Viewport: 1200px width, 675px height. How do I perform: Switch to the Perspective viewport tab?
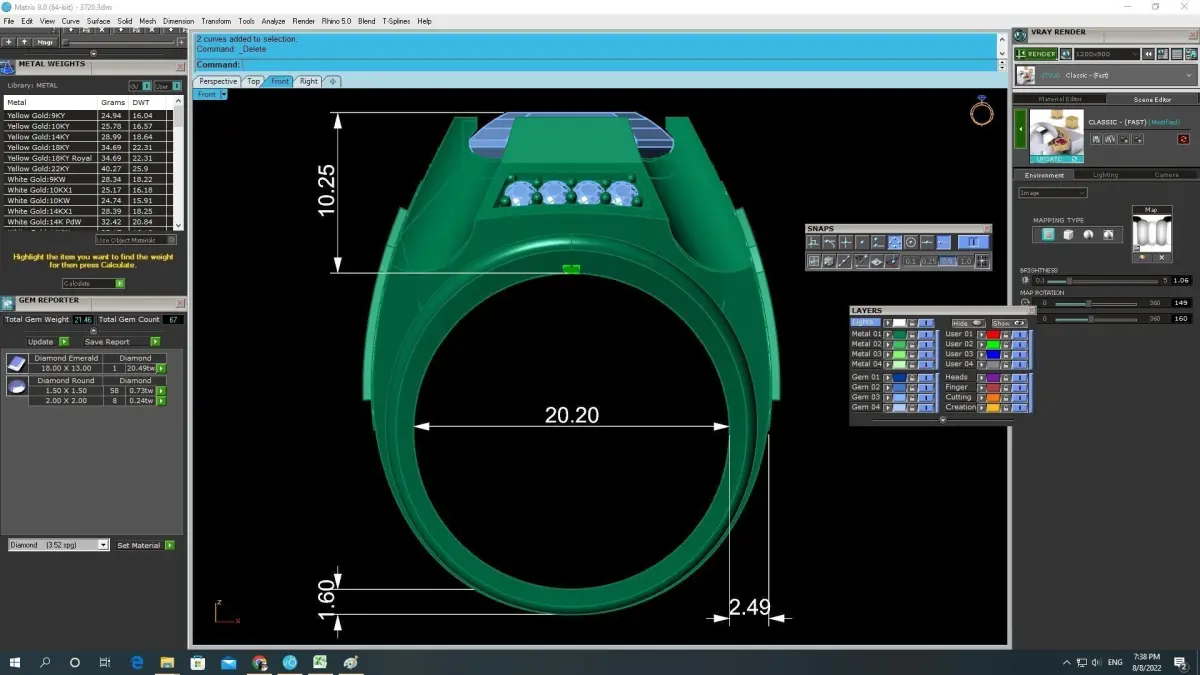click(x=217, y=81)
